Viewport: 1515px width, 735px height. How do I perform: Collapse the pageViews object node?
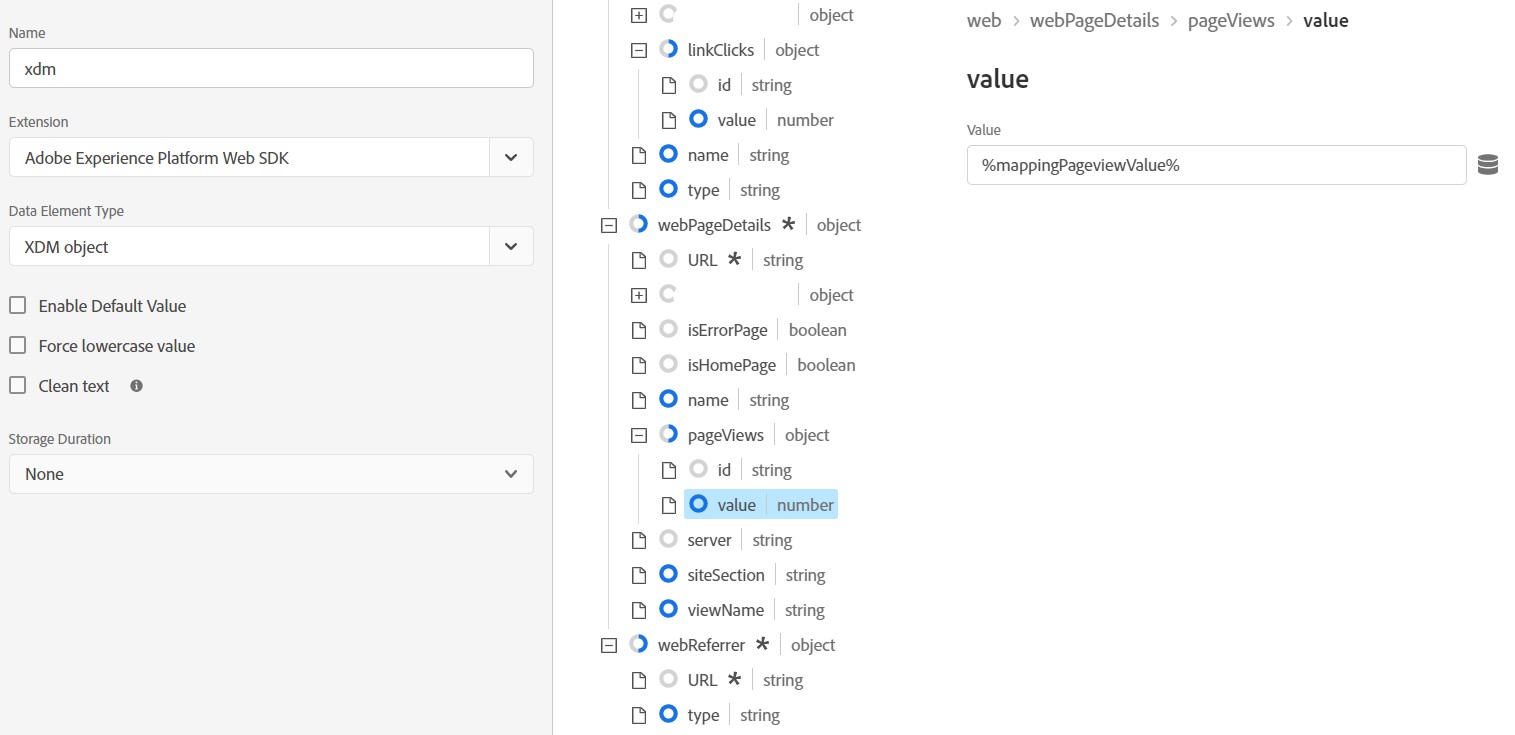click(x=640, y=435)
